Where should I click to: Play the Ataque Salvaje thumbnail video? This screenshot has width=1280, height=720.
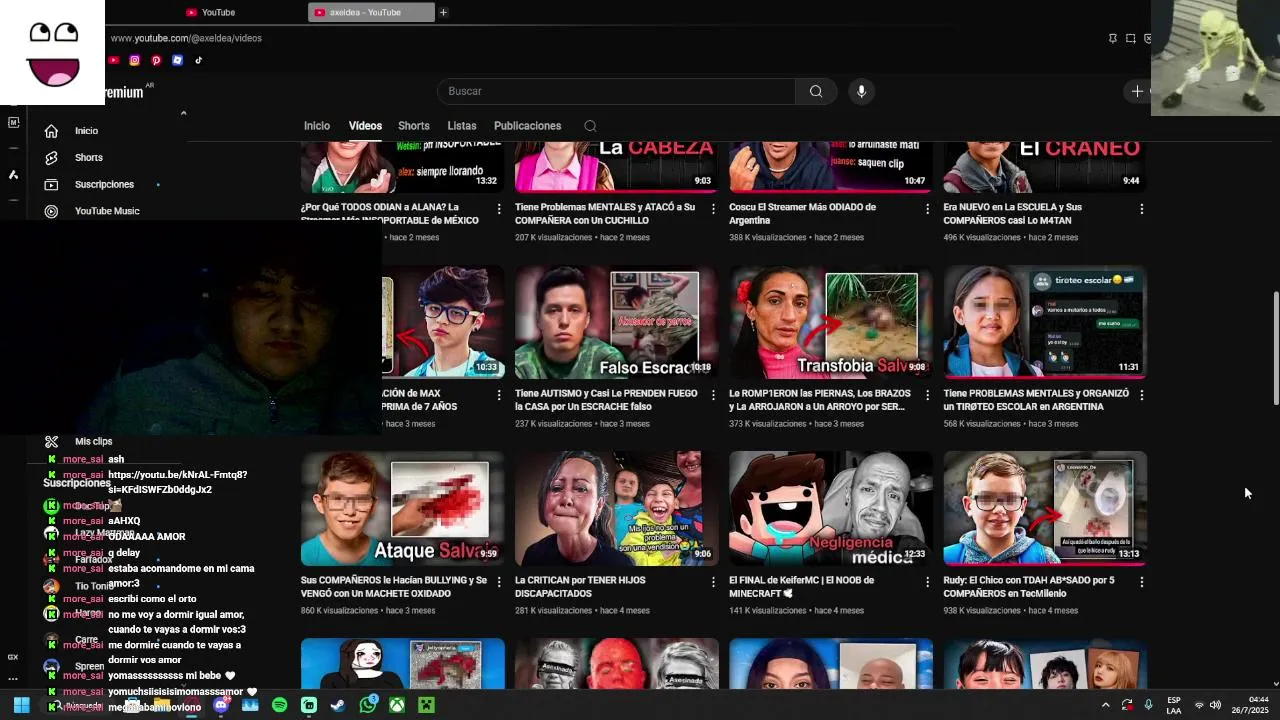[402, 508]
